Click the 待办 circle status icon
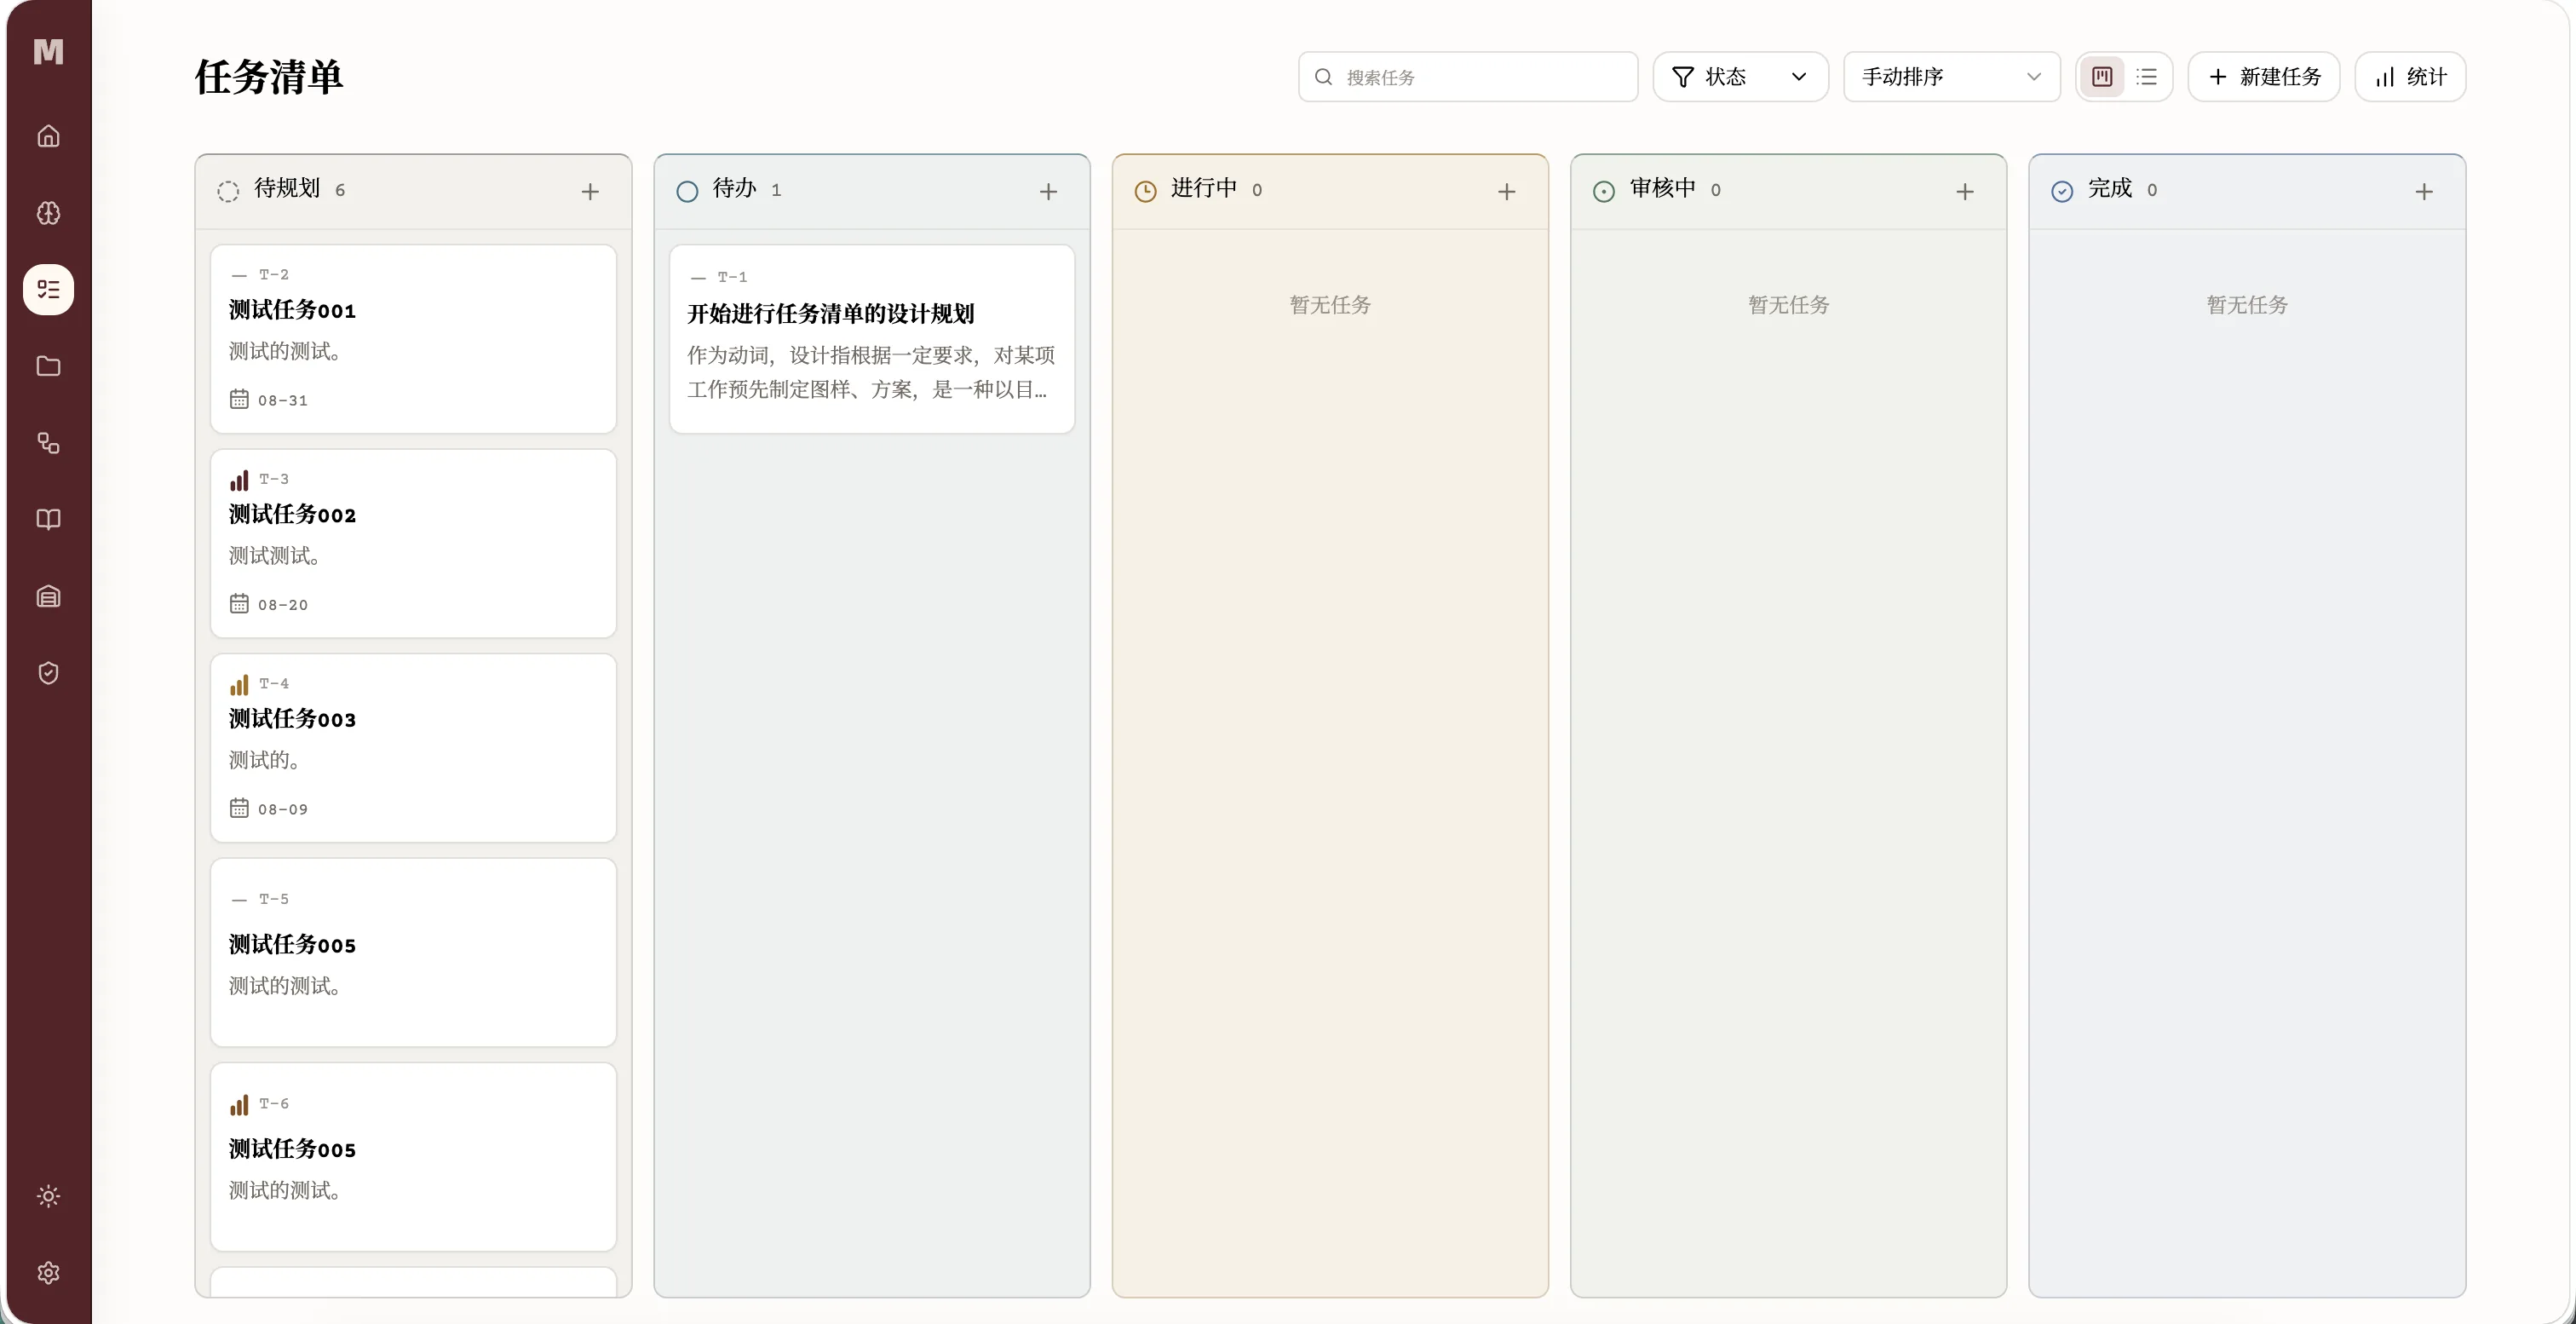The image size is (2576, 1324). 687,191
